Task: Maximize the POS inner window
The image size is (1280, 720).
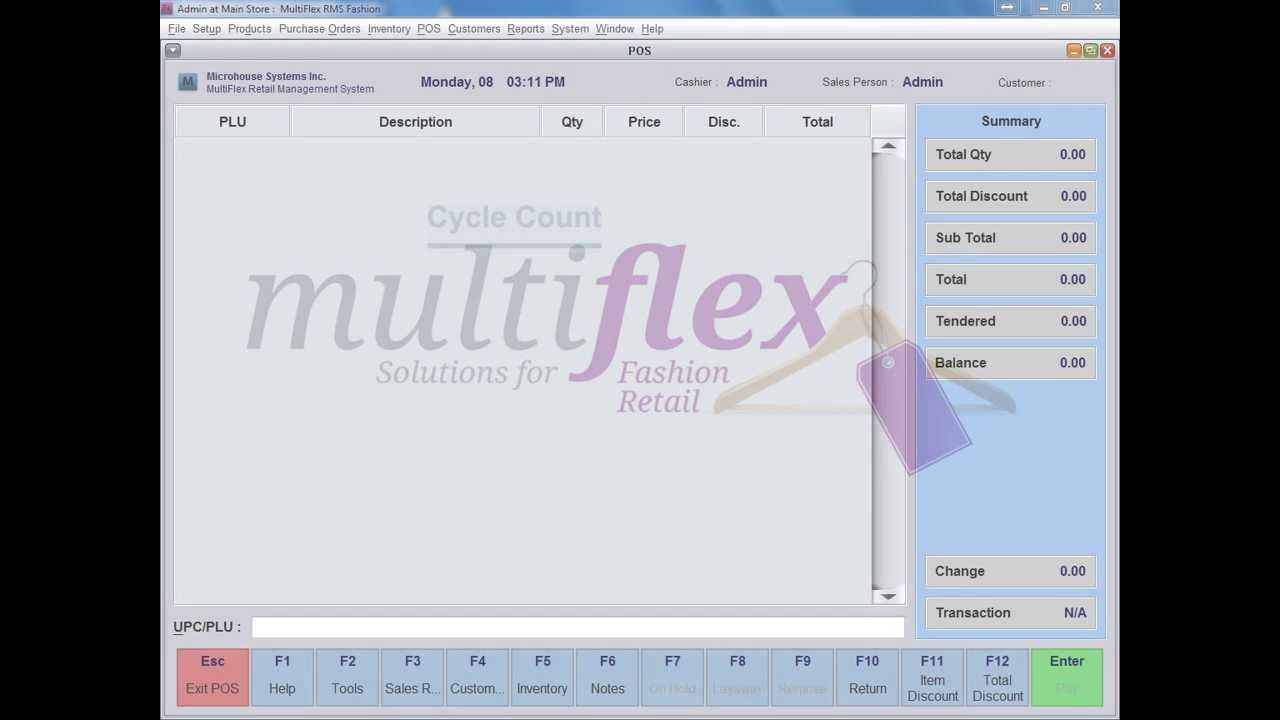Action: click(1090, 50)
